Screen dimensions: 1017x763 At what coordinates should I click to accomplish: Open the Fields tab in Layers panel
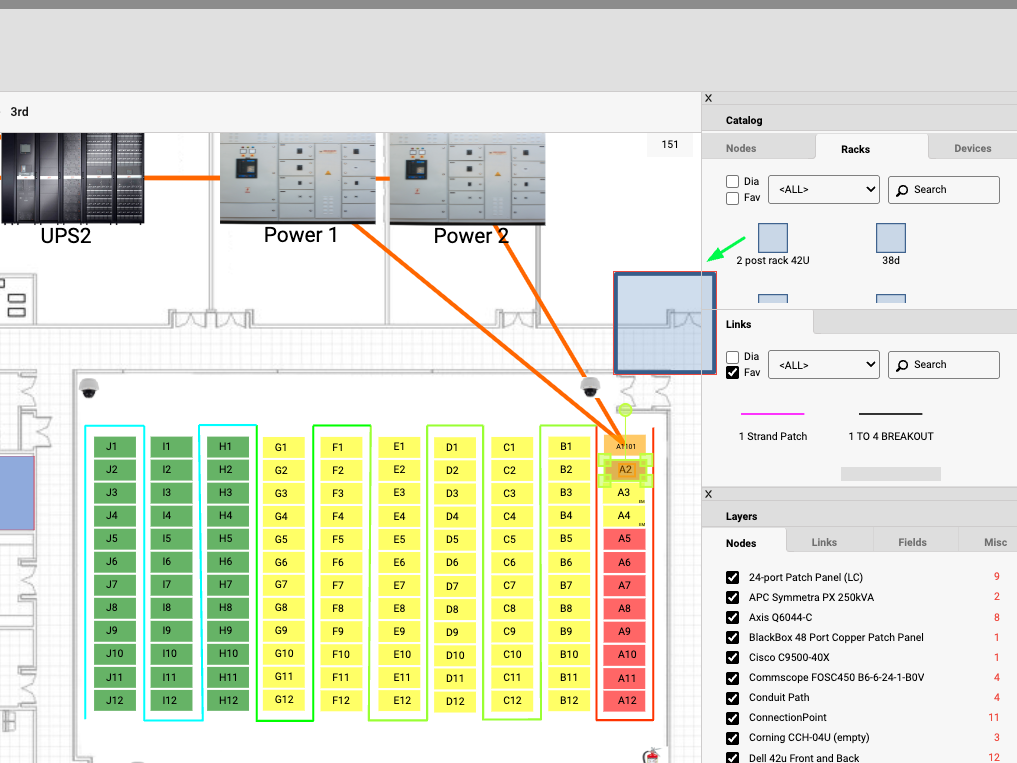(912, 542)
